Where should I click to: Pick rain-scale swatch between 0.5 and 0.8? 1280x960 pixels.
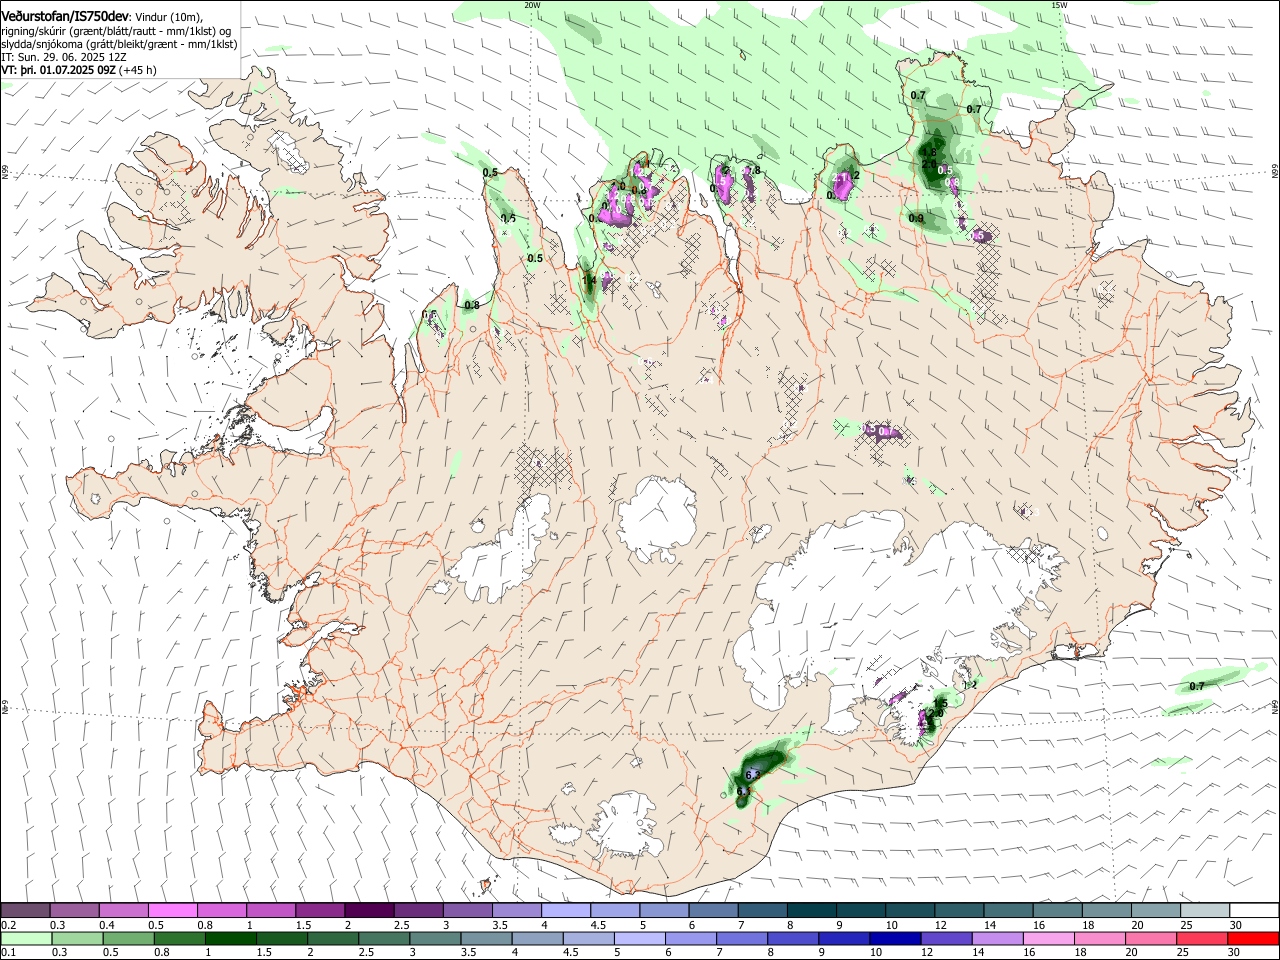click(x=128, y=939)
